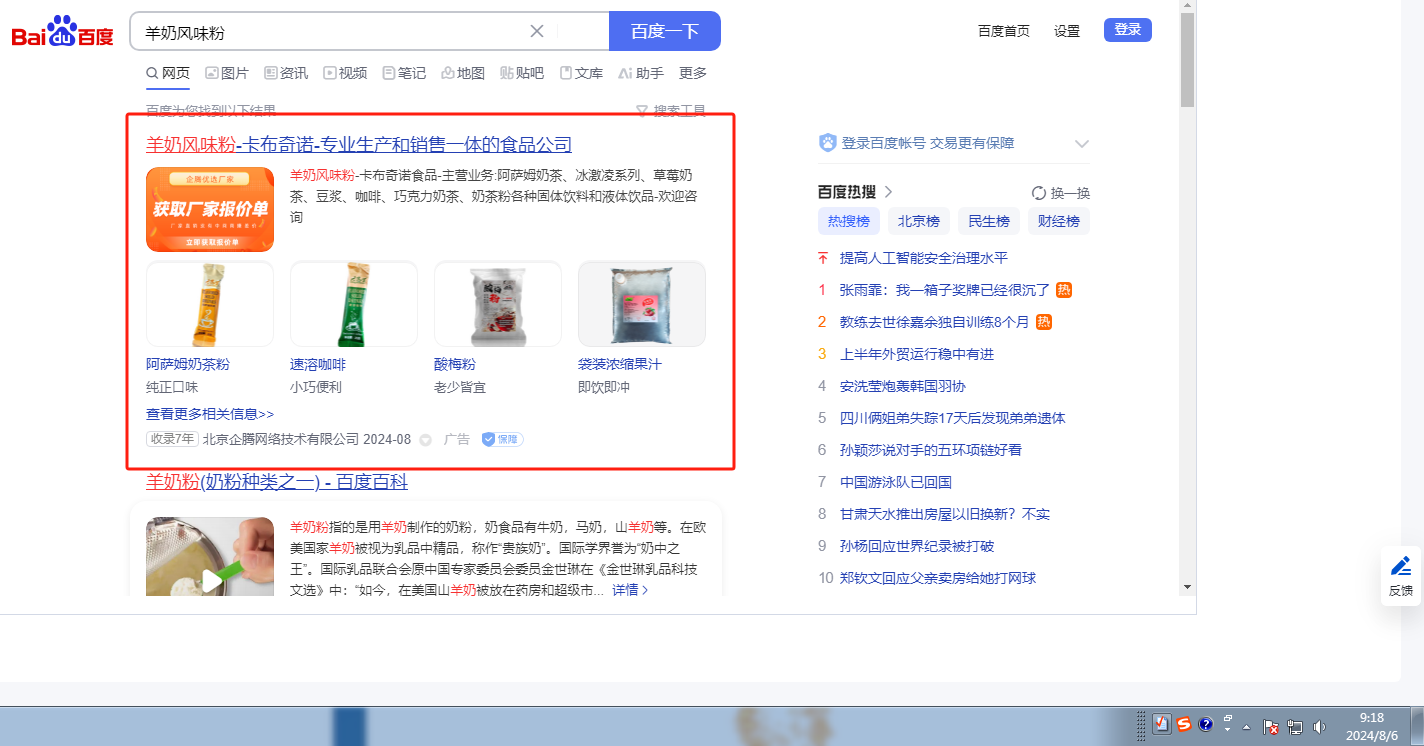Open the 百度热搜 heading link

tap(855, 192)
